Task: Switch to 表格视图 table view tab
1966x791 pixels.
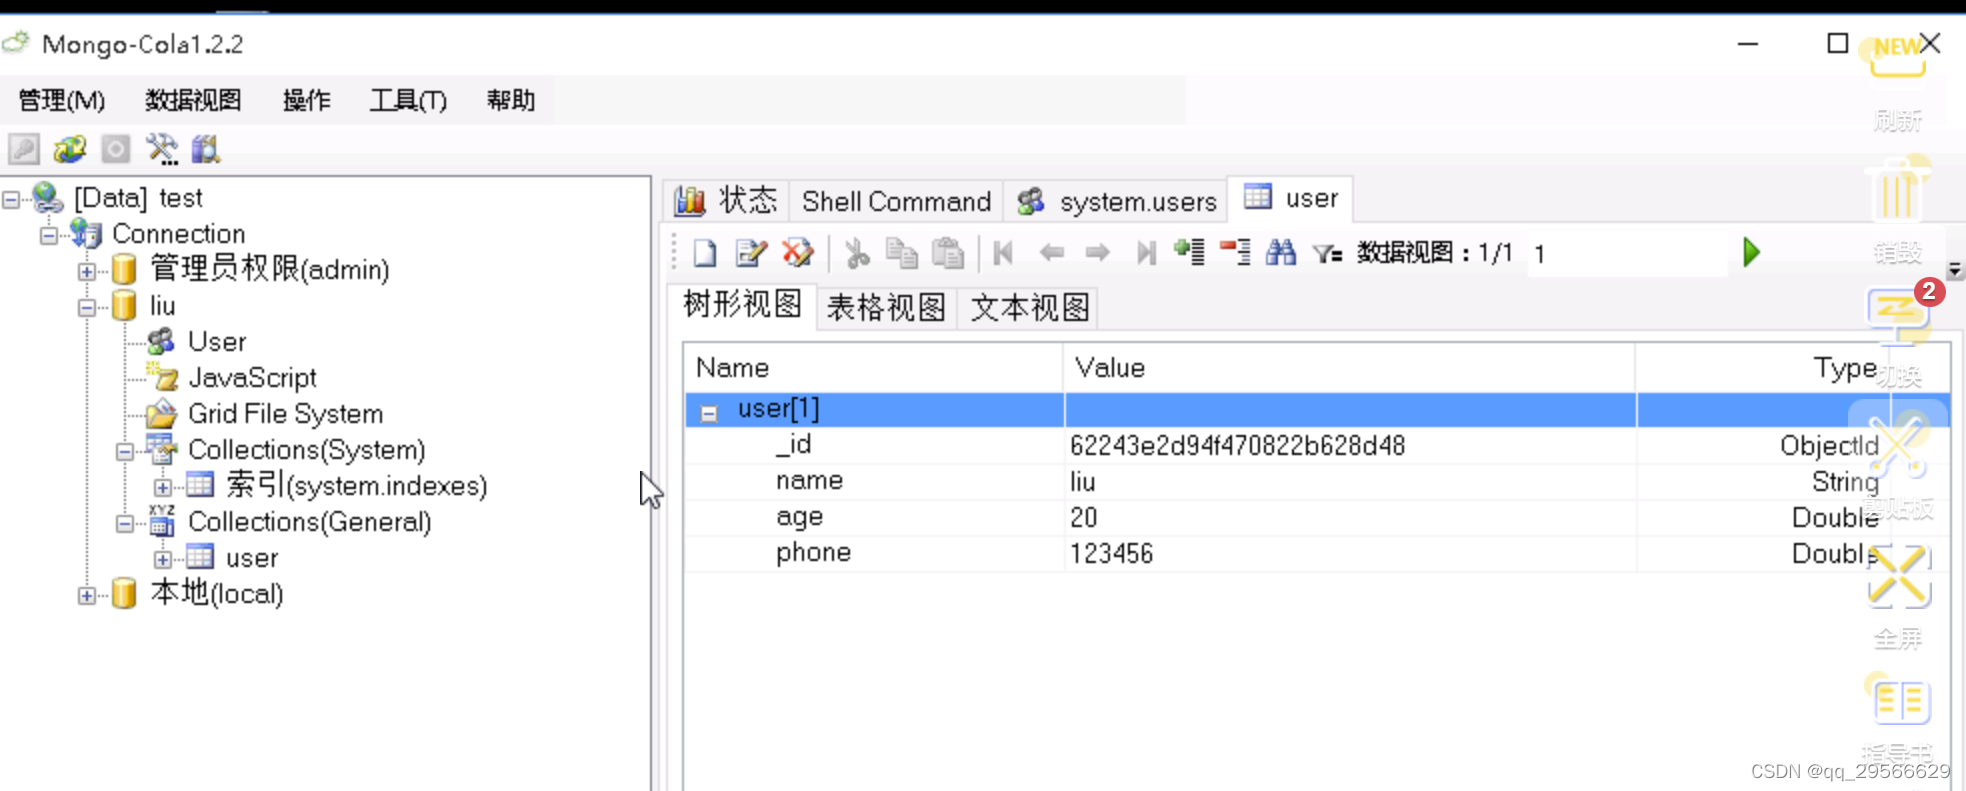Action: point(886,307)
